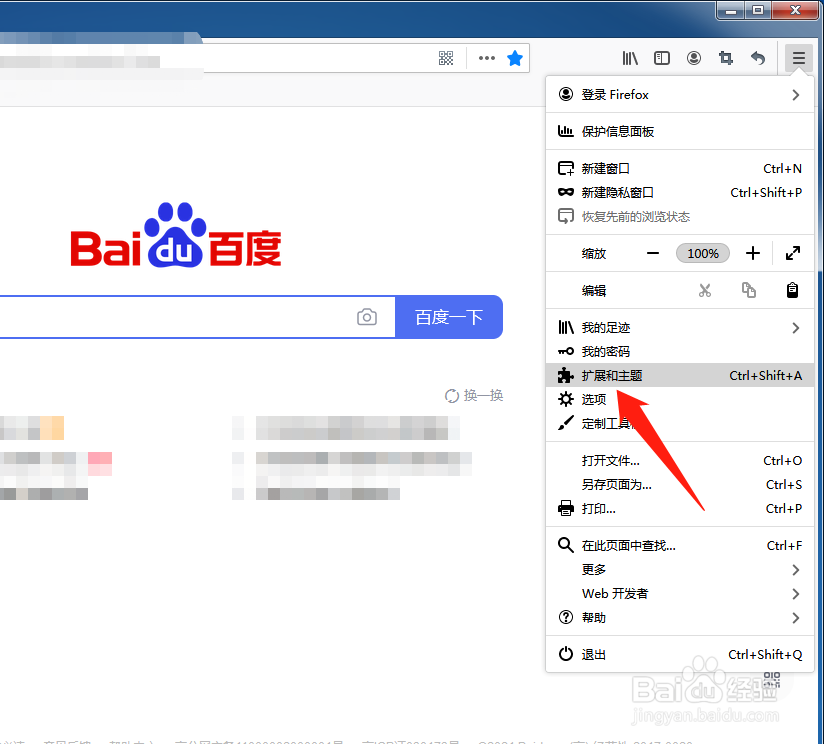Choose 在此页面中查找... menu item
The width and height of the screenshot is (824, 744).
[x=680, y=545]
